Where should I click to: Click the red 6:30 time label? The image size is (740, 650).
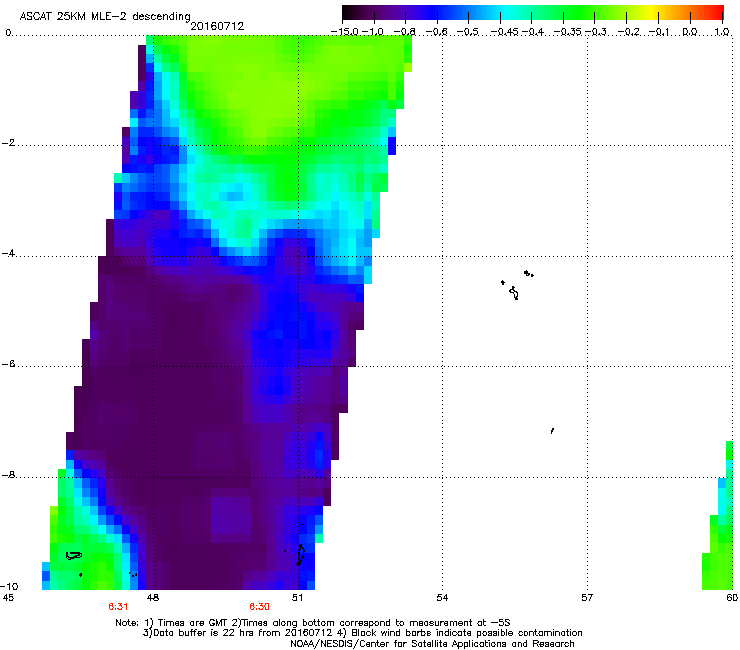coord(260,607)
